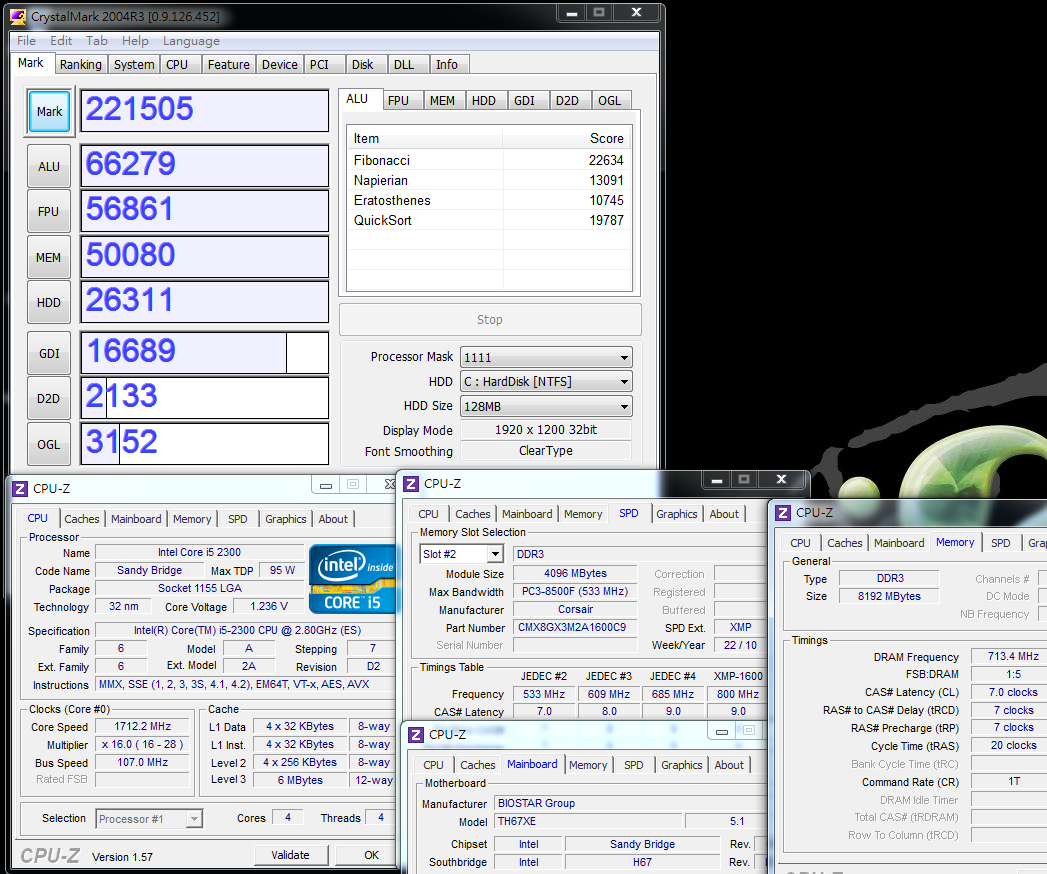Open the File menu in CrystalMark
Image resolution: width=1047 pixels, height=874 pixels.
coord(27,41)
